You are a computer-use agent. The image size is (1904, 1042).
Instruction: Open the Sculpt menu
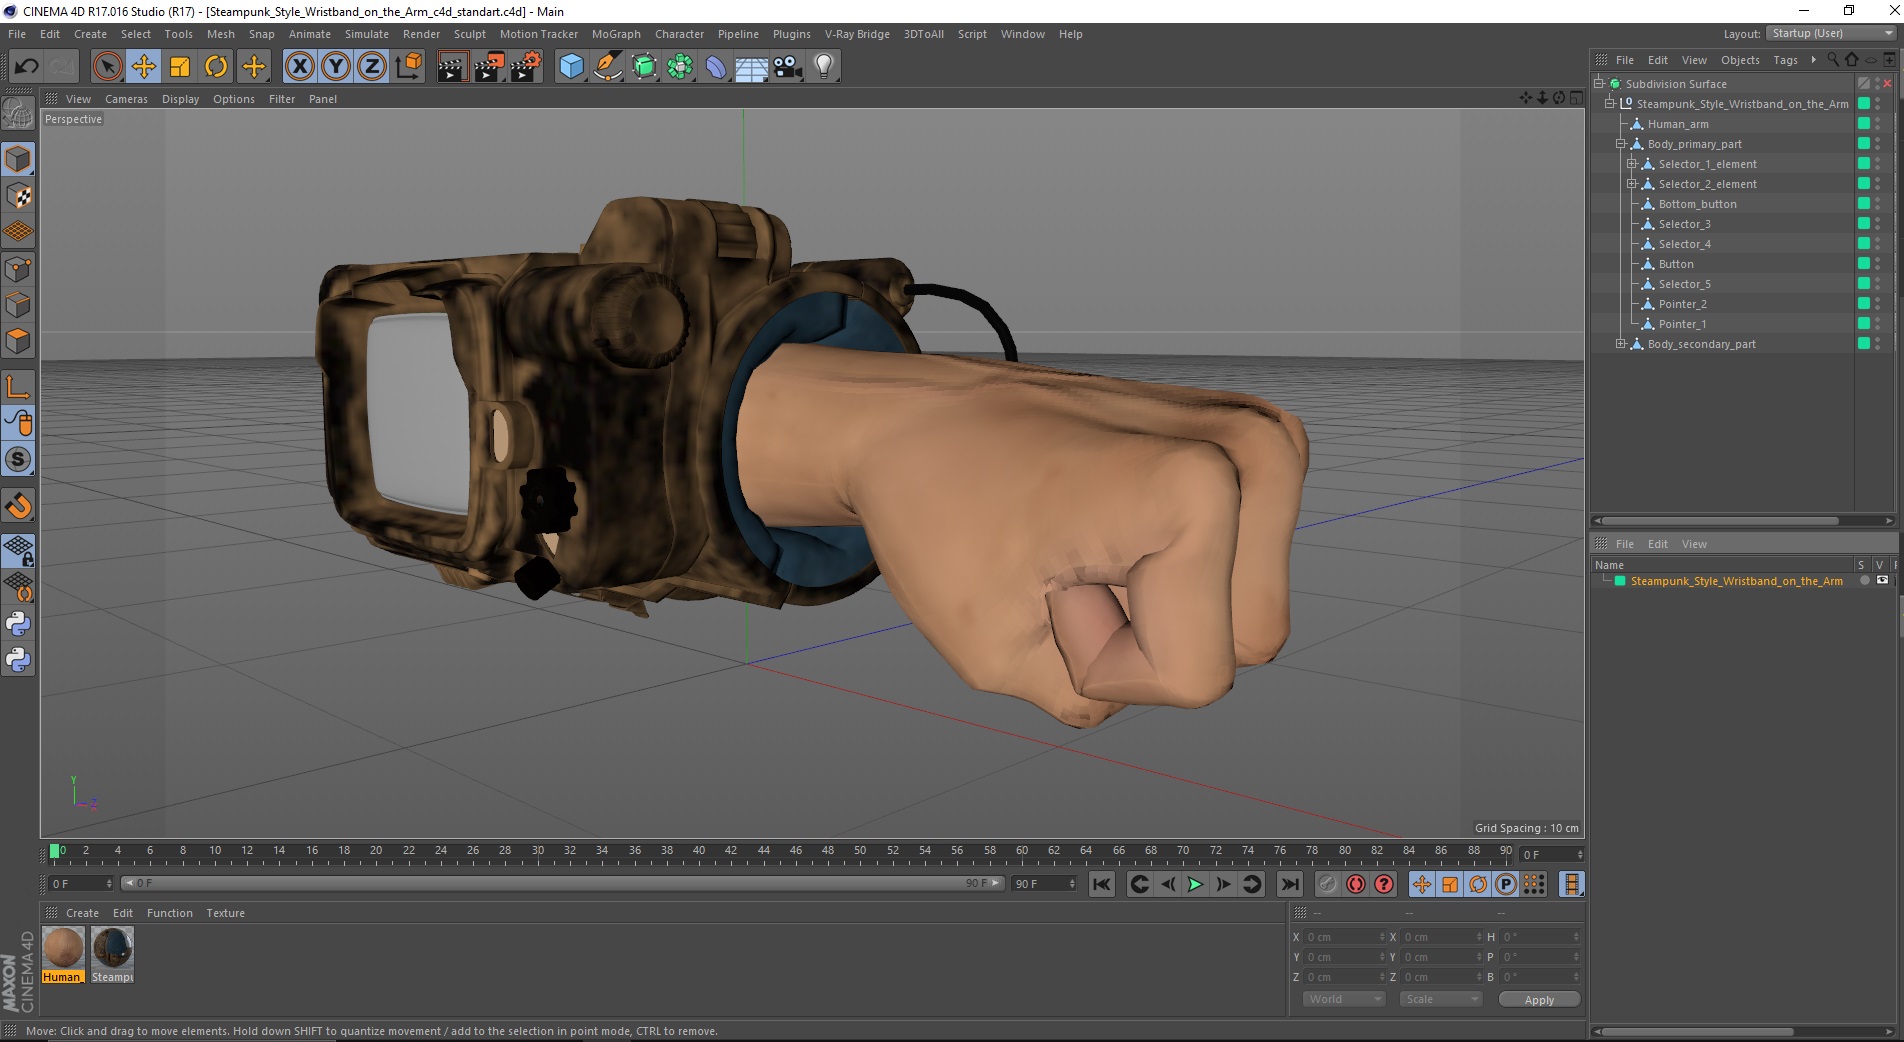469,34
